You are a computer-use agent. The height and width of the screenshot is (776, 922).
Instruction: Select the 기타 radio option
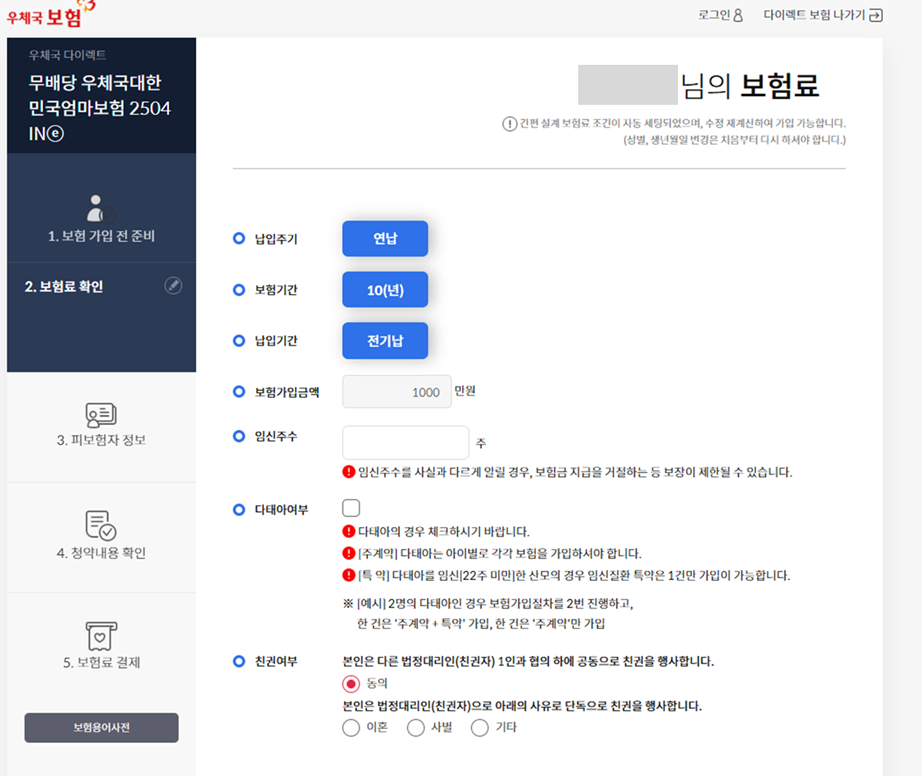tap(480, 728)
